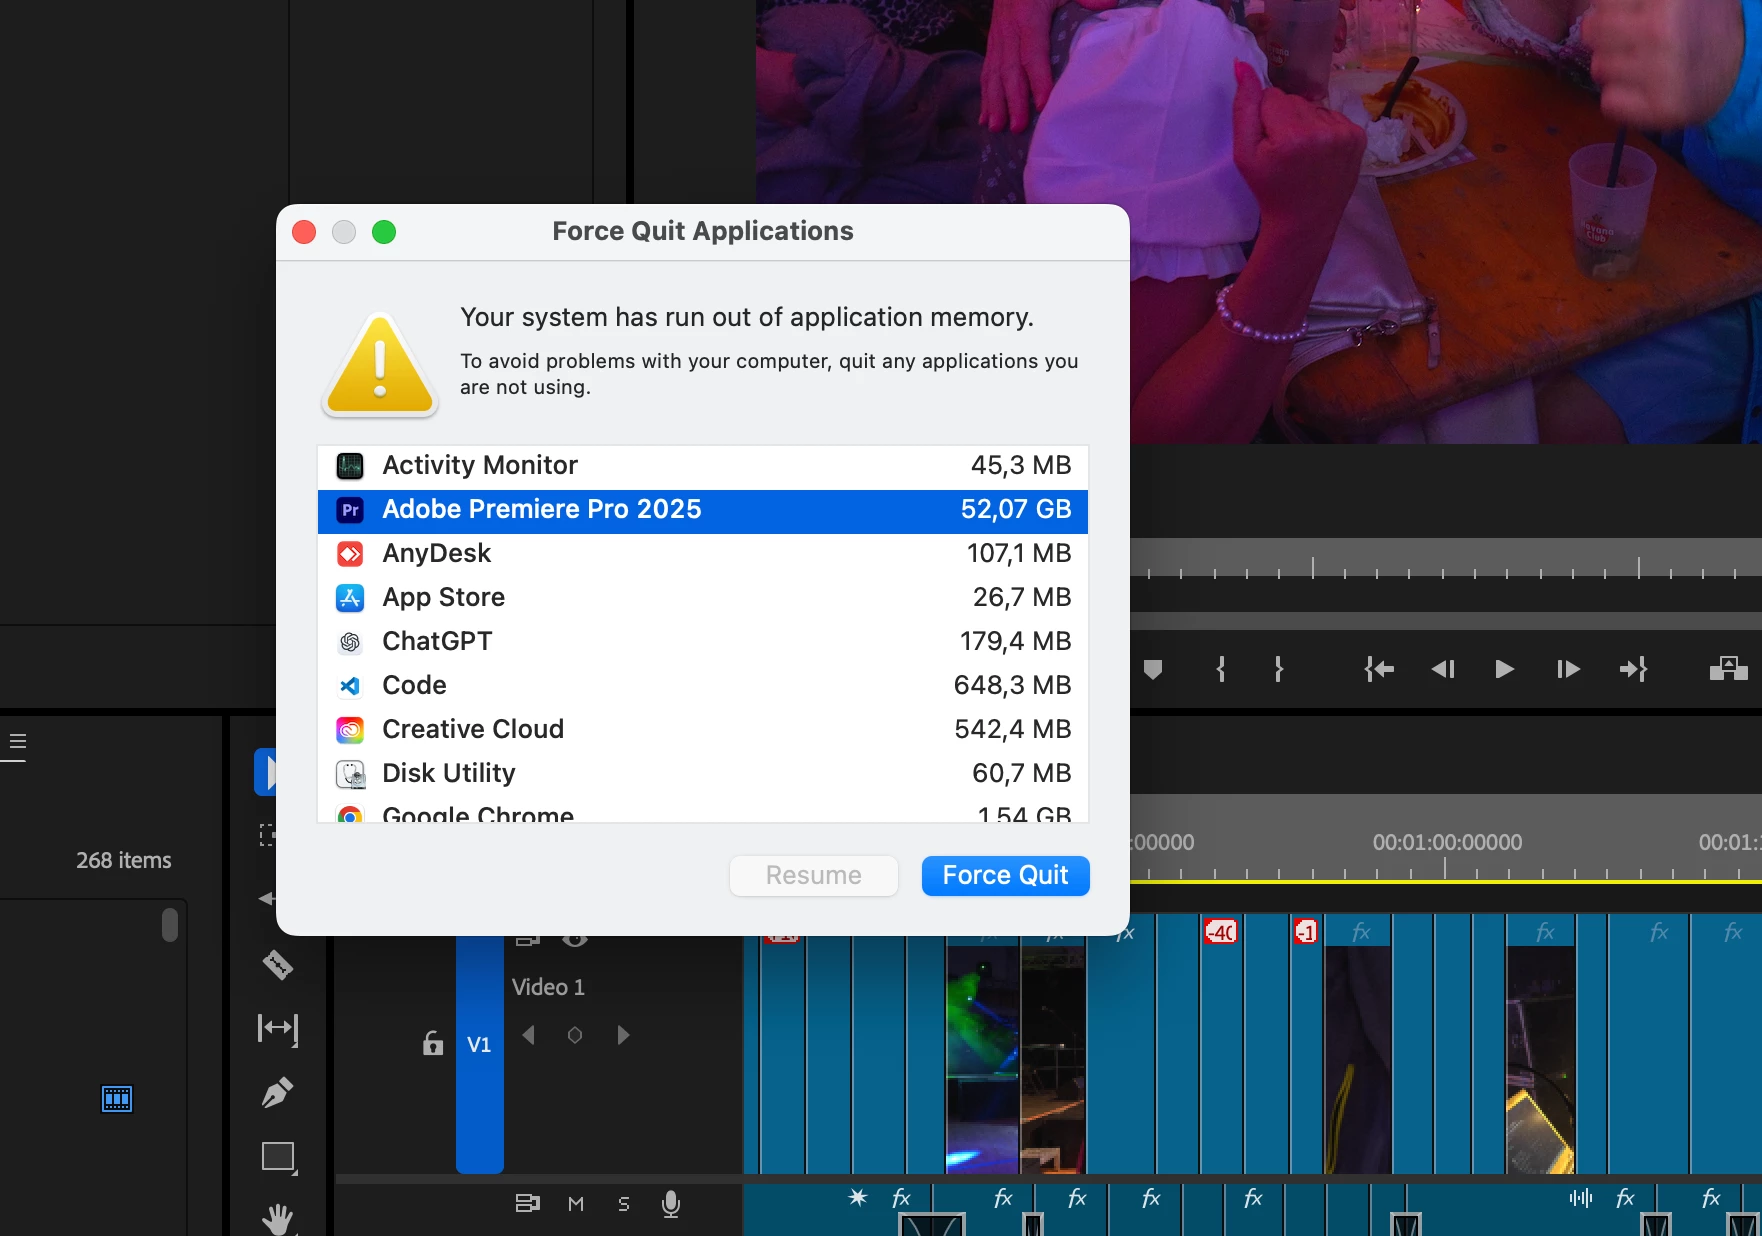Click the Program Monitor video preview
The width and height of the screenshot is (1762, 1236).
pos(1259,221)
